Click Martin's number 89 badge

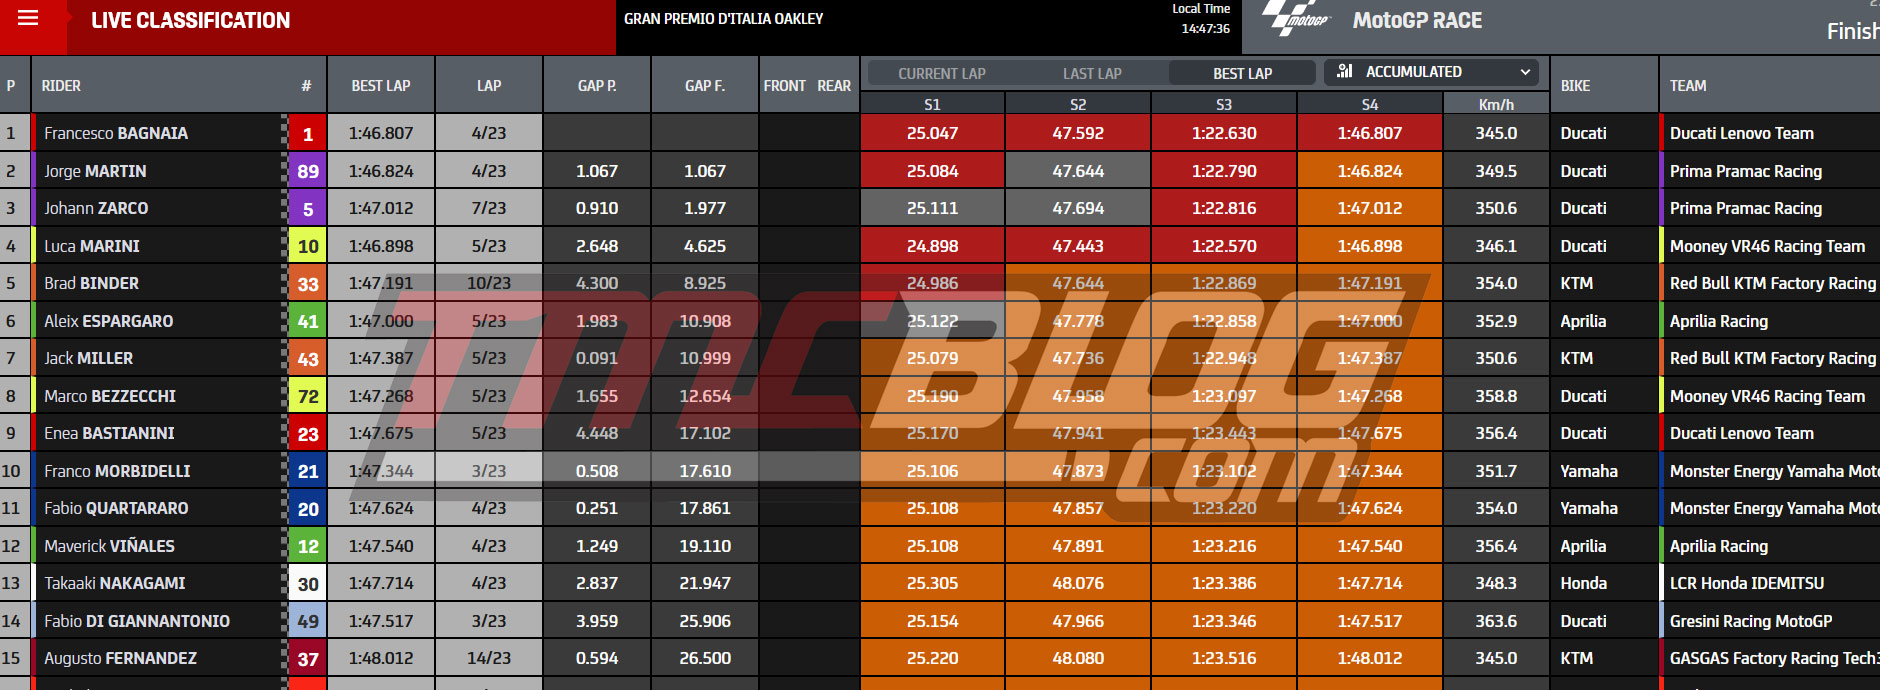pos(308,171)
